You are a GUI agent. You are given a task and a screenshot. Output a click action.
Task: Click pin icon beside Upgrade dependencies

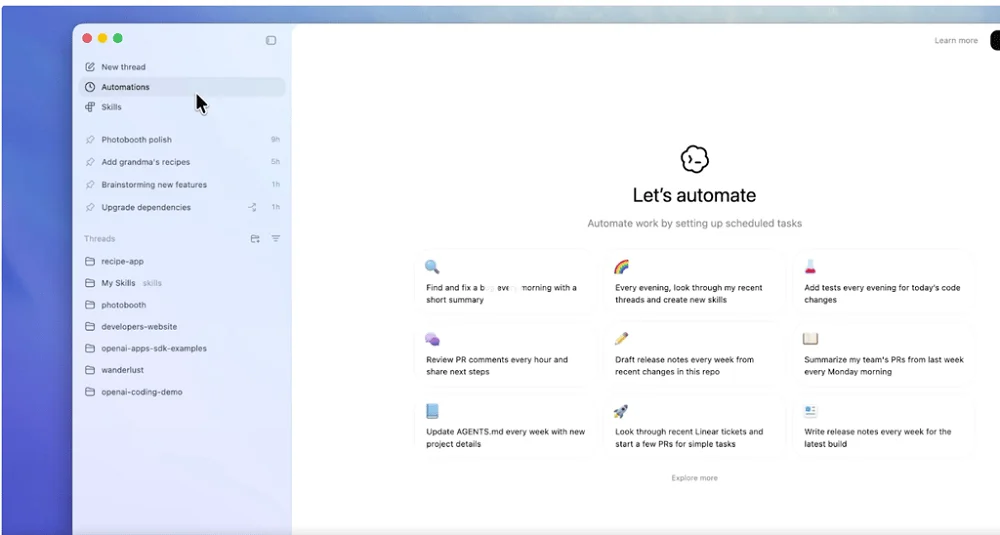point(90,207)
